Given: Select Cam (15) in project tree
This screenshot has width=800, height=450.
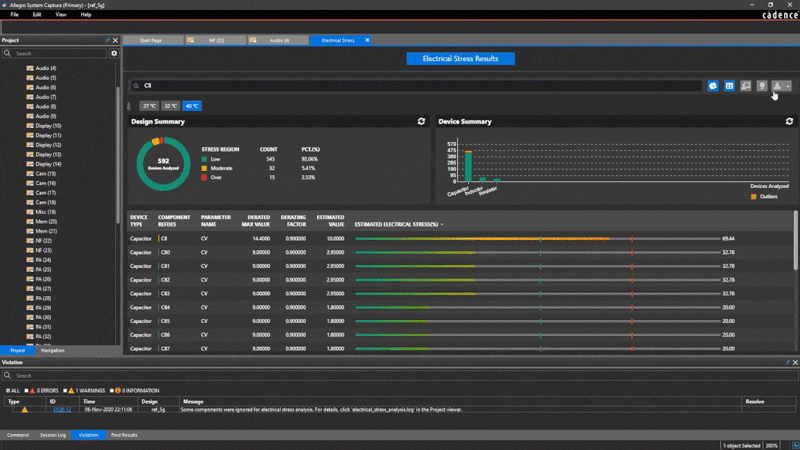Looking at the screenshot, I should tap(45, 173).
